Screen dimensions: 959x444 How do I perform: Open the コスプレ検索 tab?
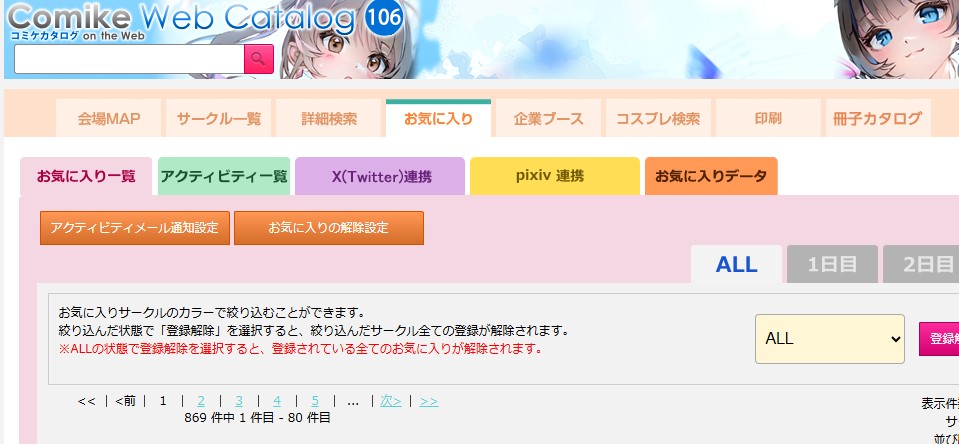click(658, 119)
